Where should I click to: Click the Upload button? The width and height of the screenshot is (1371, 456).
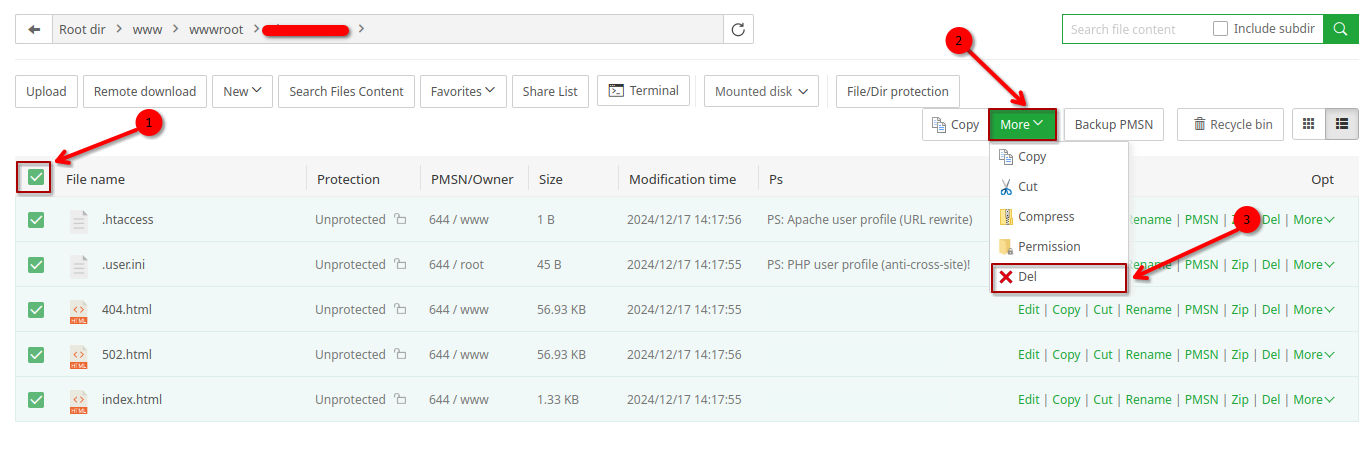[46, 91]
